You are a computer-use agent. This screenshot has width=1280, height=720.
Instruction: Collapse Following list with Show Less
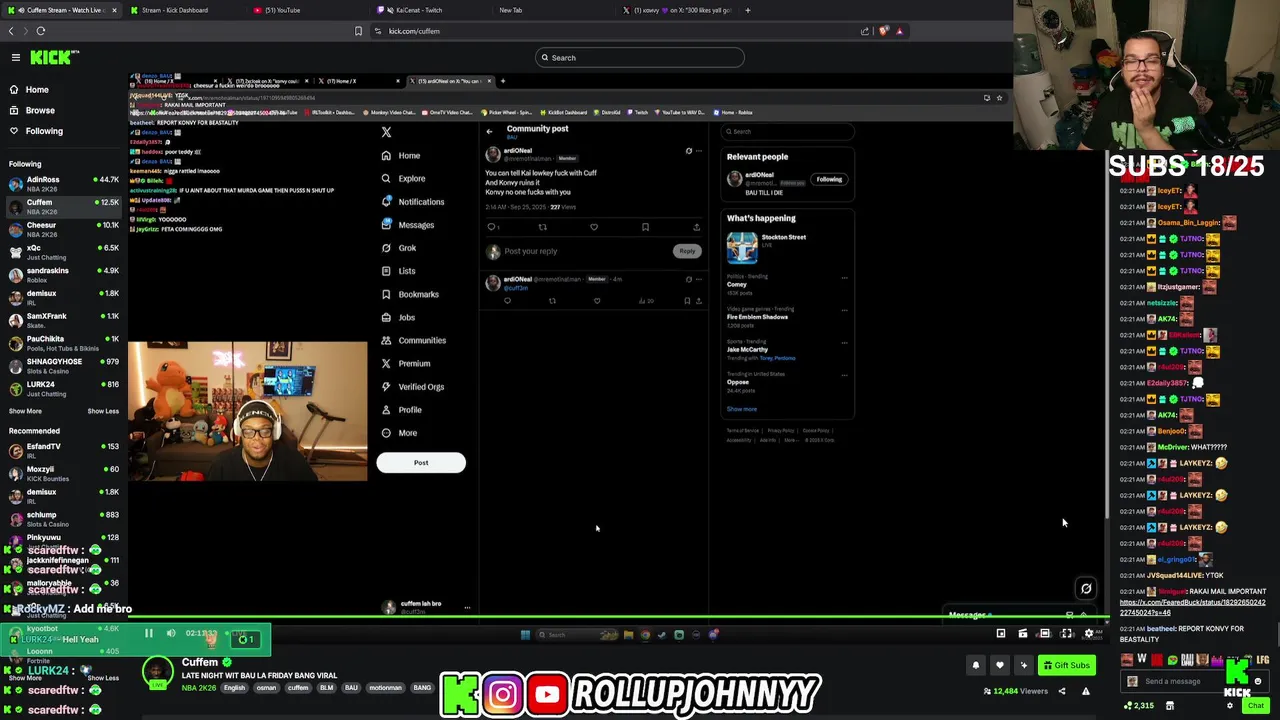click(x=103, y=411)
